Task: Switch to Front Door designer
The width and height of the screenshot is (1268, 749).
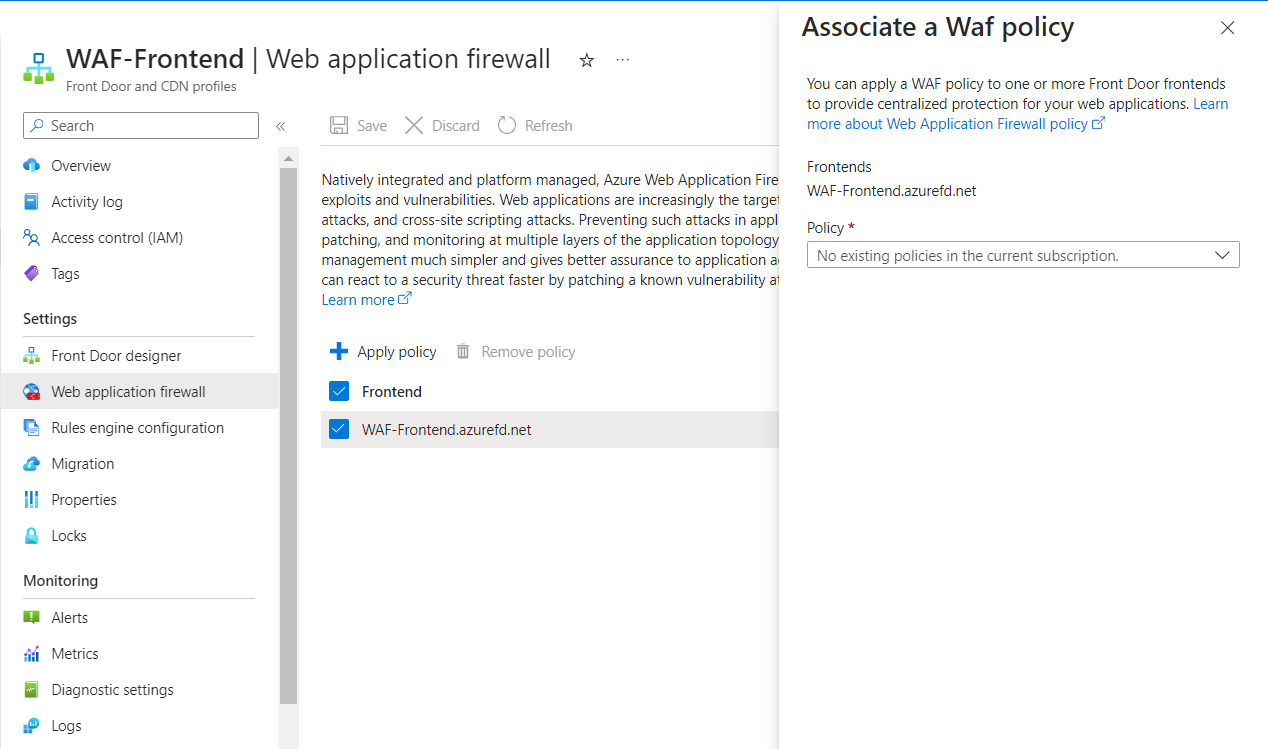Action: coord(113,355)
